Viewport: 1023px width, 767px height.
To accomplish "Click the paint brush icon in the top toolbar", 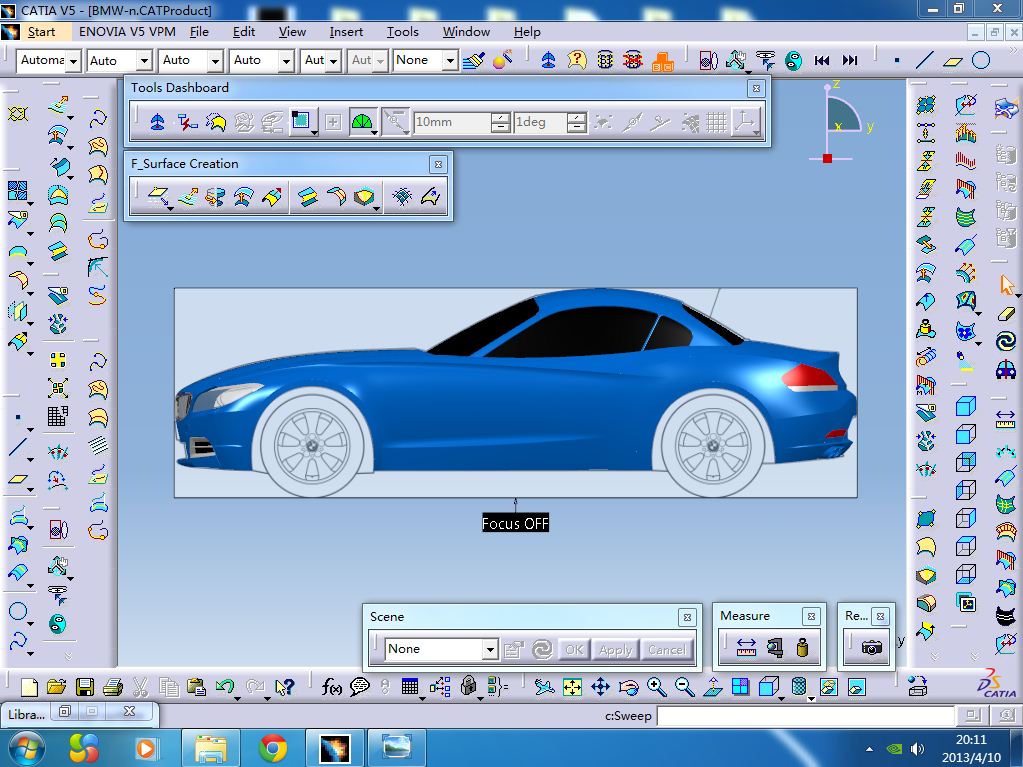I will point(474,60).
